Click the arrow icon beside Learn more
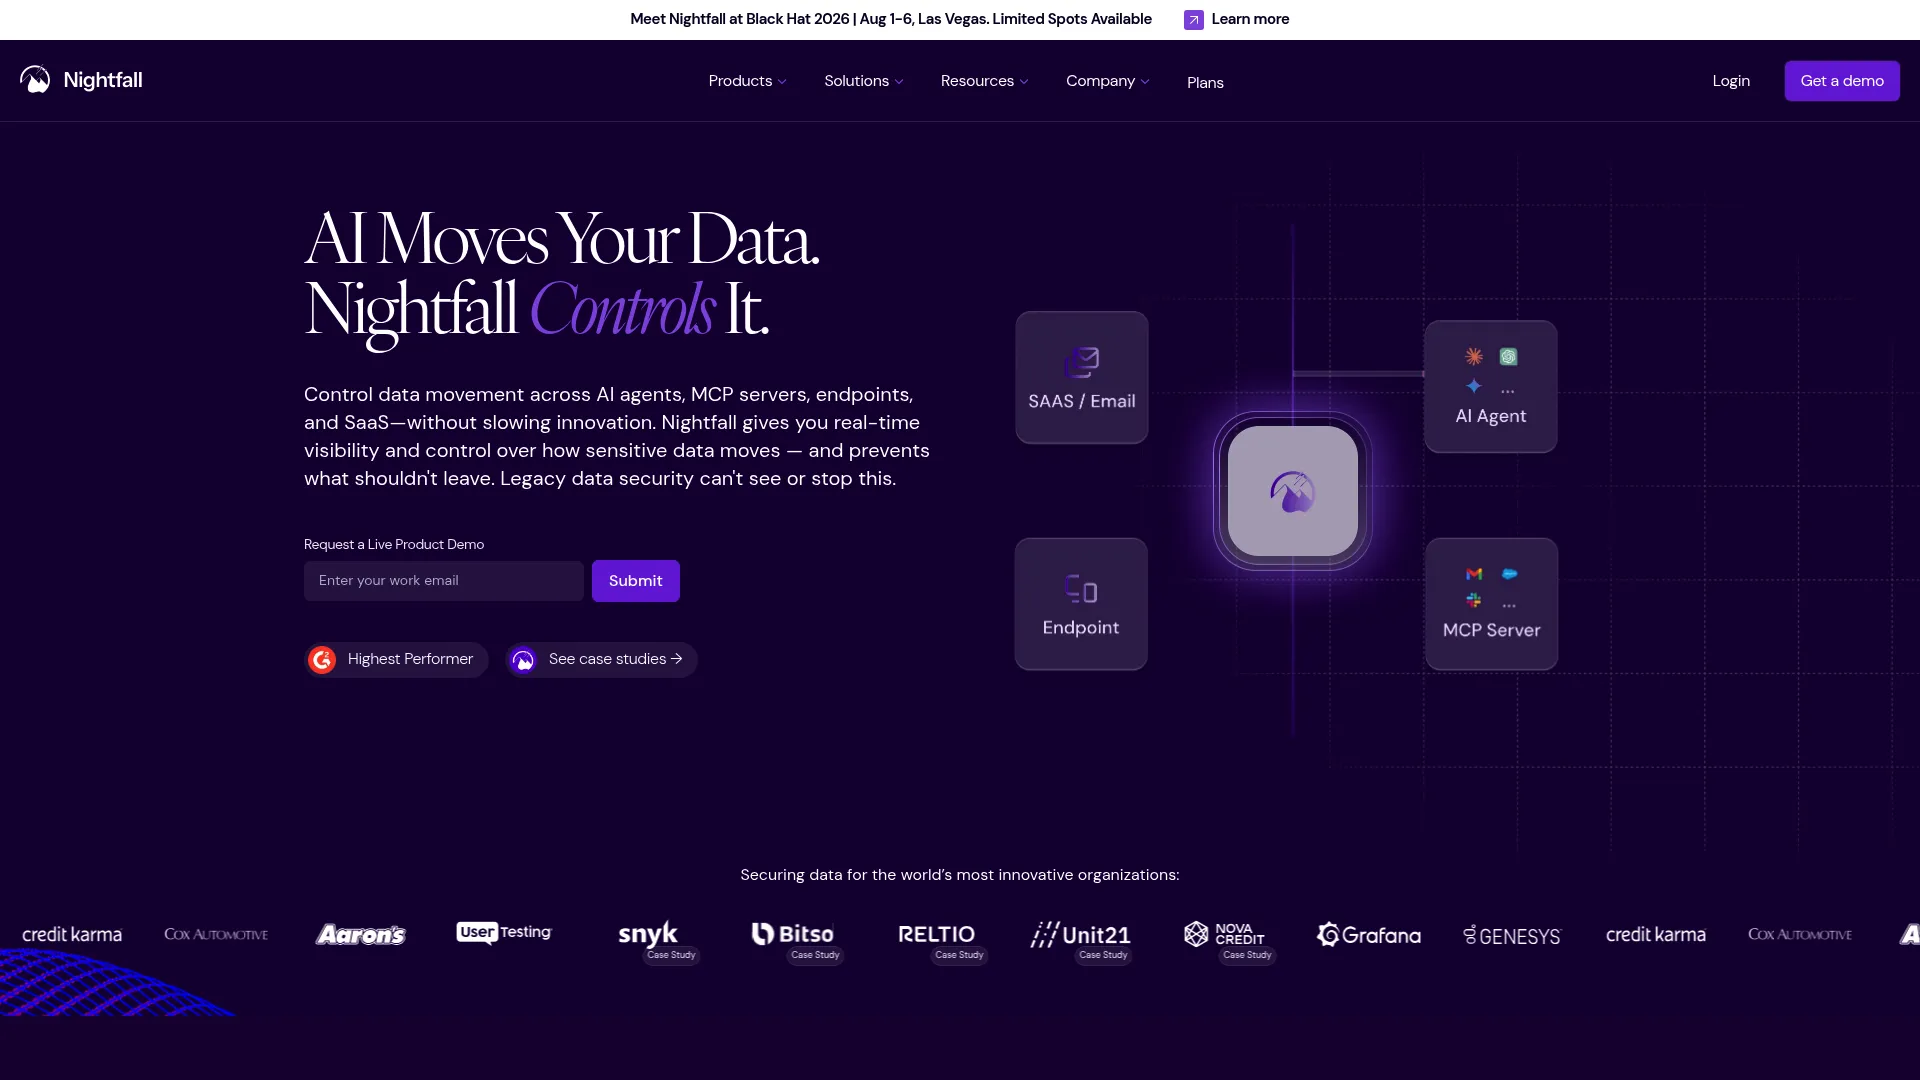 [x=1193, y=20]
